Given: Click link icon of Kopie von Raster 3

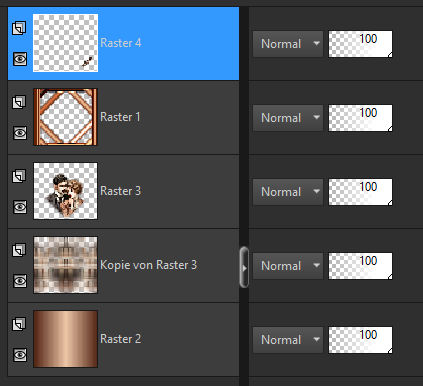Looking at the screenshot, I should 19,250.
